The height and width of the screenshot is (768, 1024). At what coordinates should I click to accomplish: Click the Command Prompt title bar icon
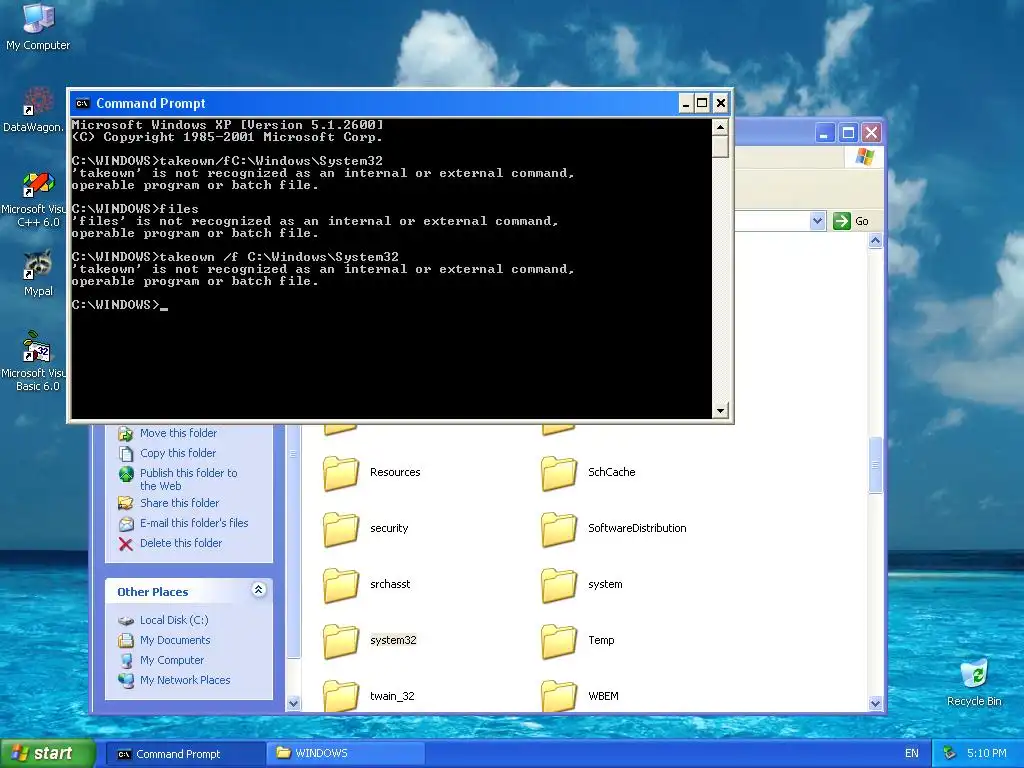[82, 103]
